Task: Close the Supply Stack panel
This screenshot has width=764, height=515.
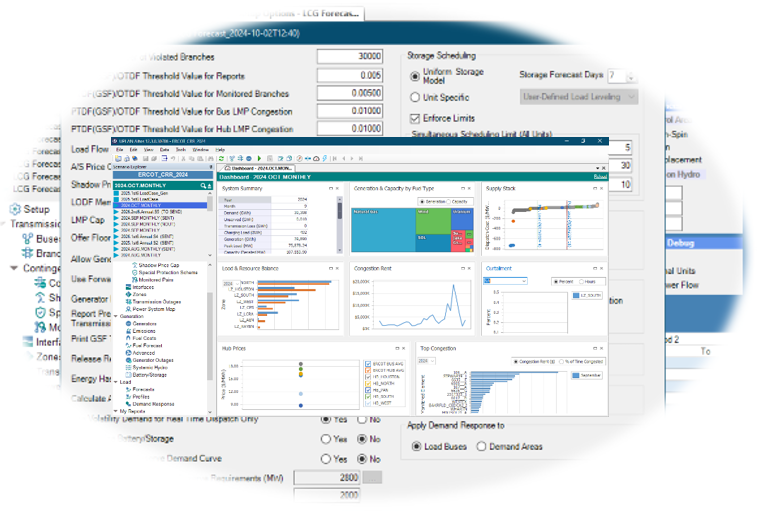Action: click(x=601, y=188)
